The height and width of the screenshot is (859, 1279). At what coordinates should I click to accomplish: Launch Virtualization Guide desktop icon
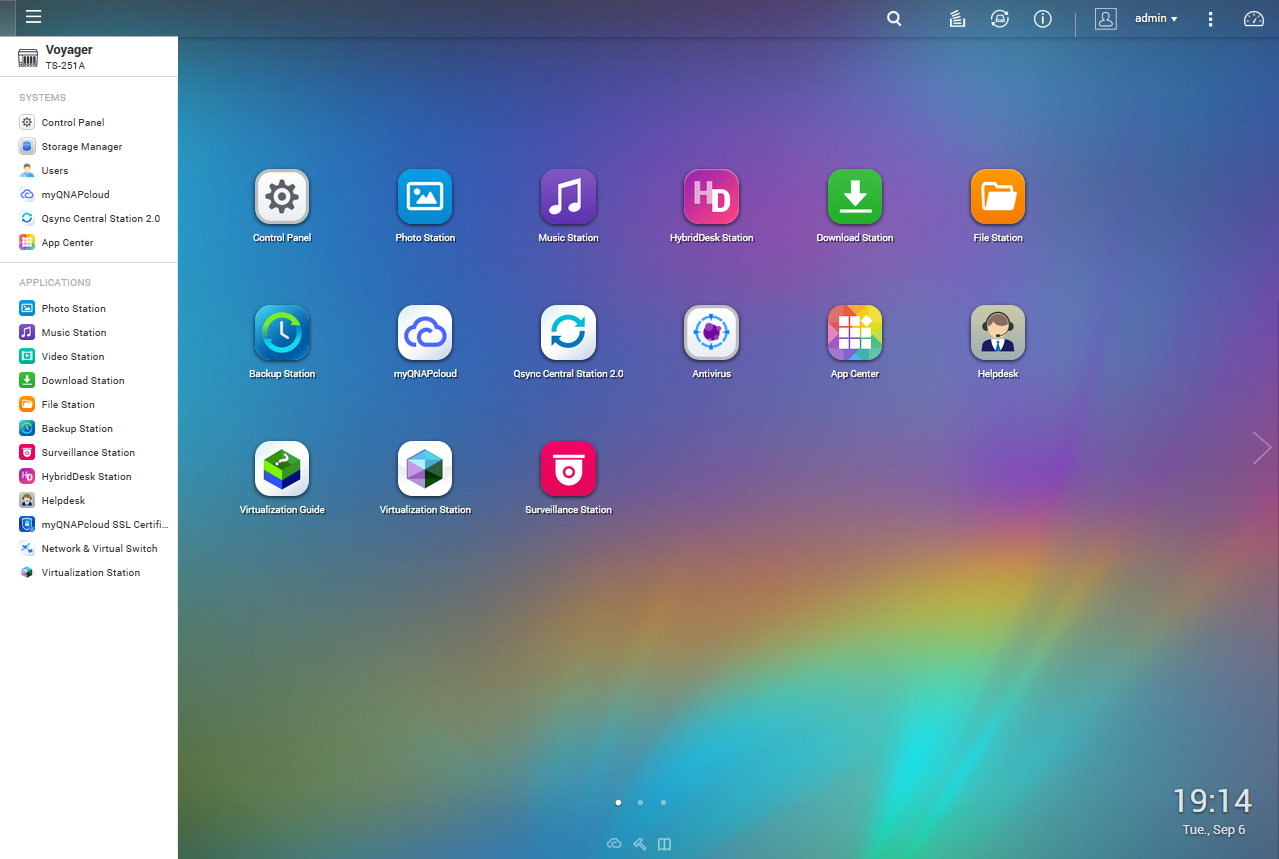tap(282, 468)
